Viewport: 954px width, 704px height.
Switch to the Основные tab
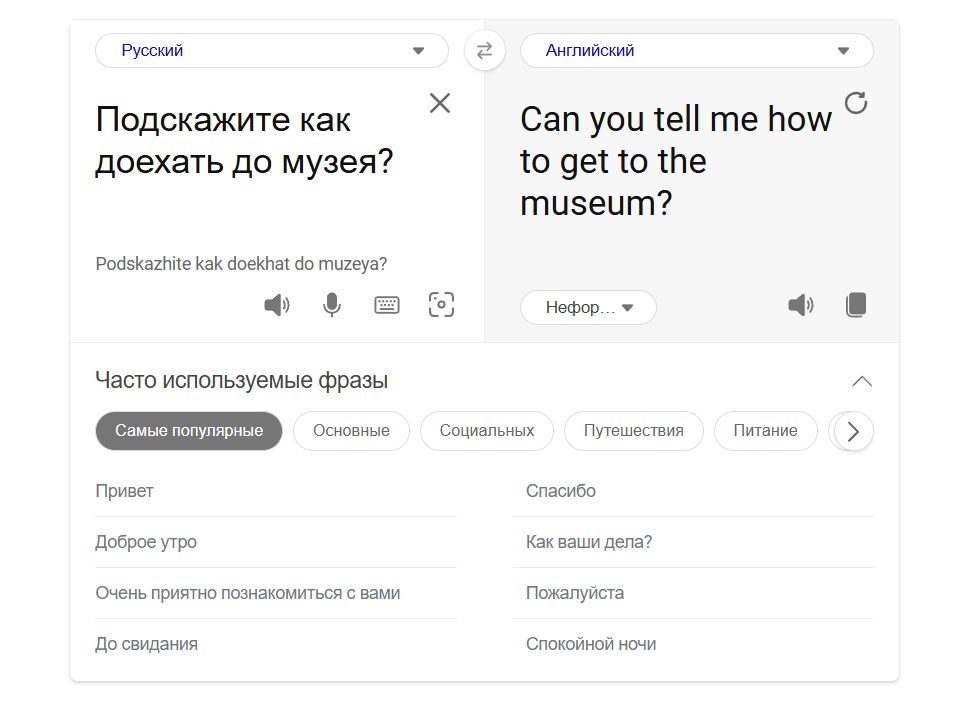coord(351,431)
